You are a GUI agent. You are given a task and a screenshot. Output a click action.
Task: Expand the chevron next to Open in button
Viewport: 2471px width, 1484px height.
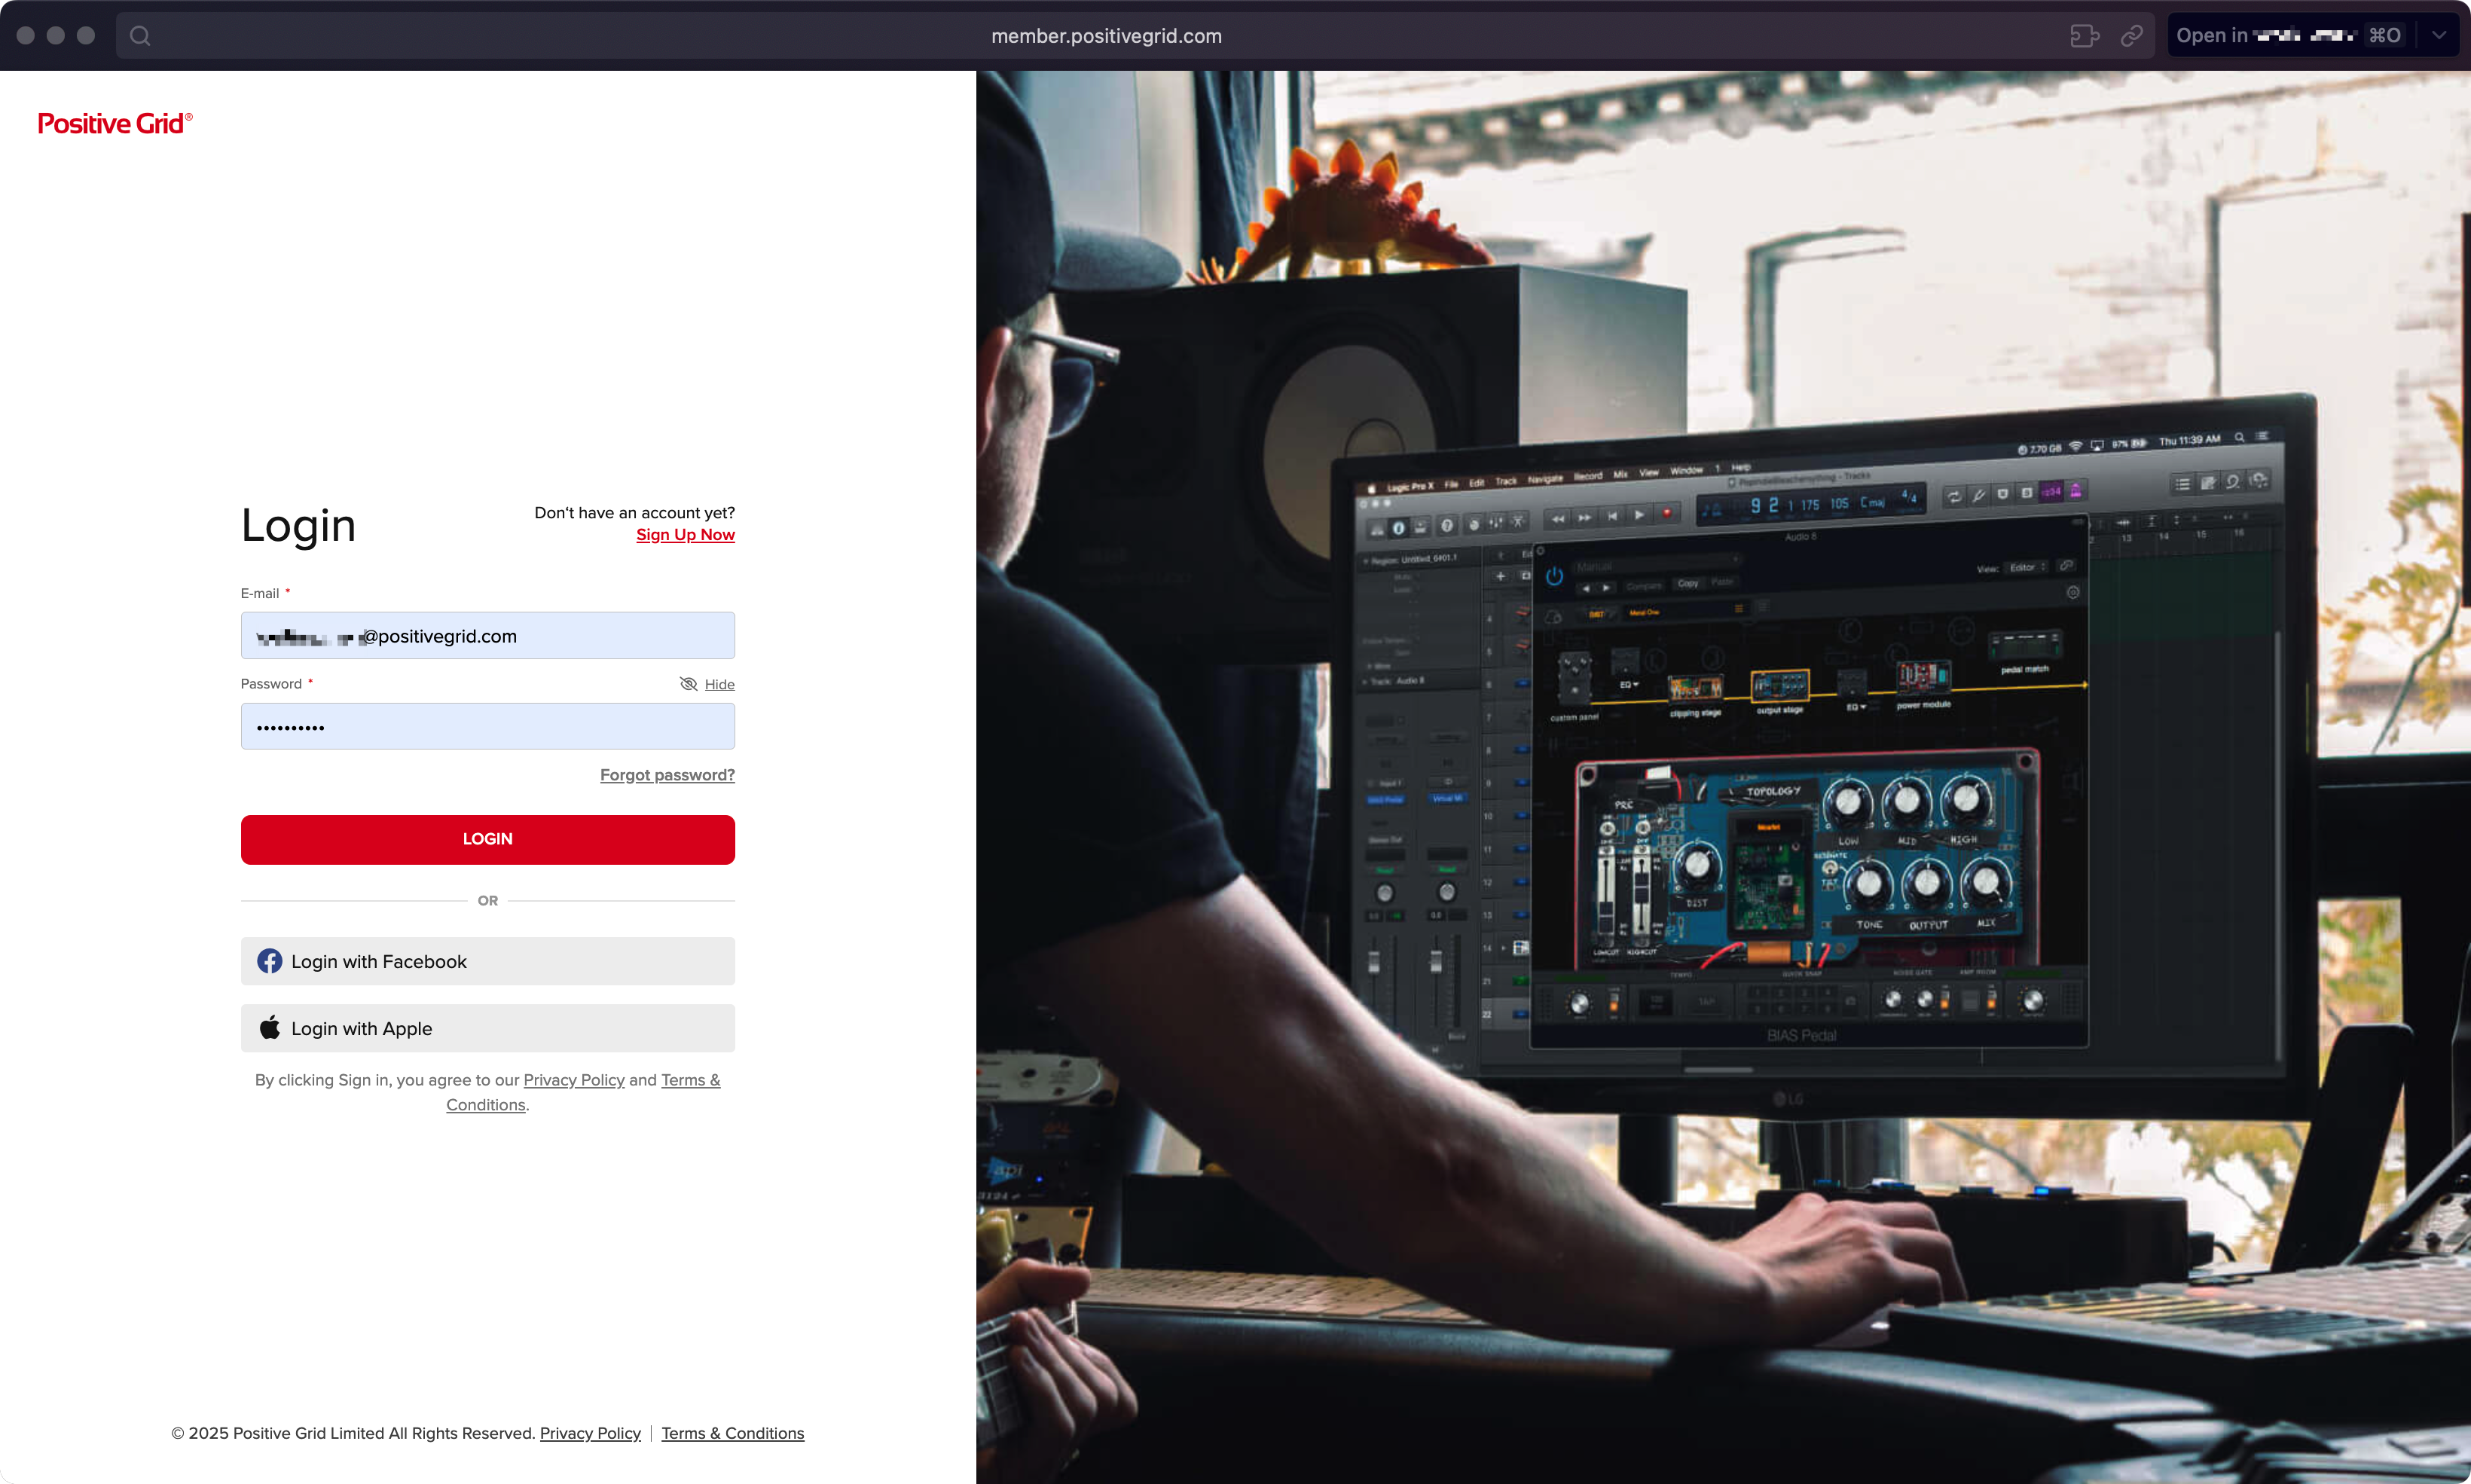2439,36
